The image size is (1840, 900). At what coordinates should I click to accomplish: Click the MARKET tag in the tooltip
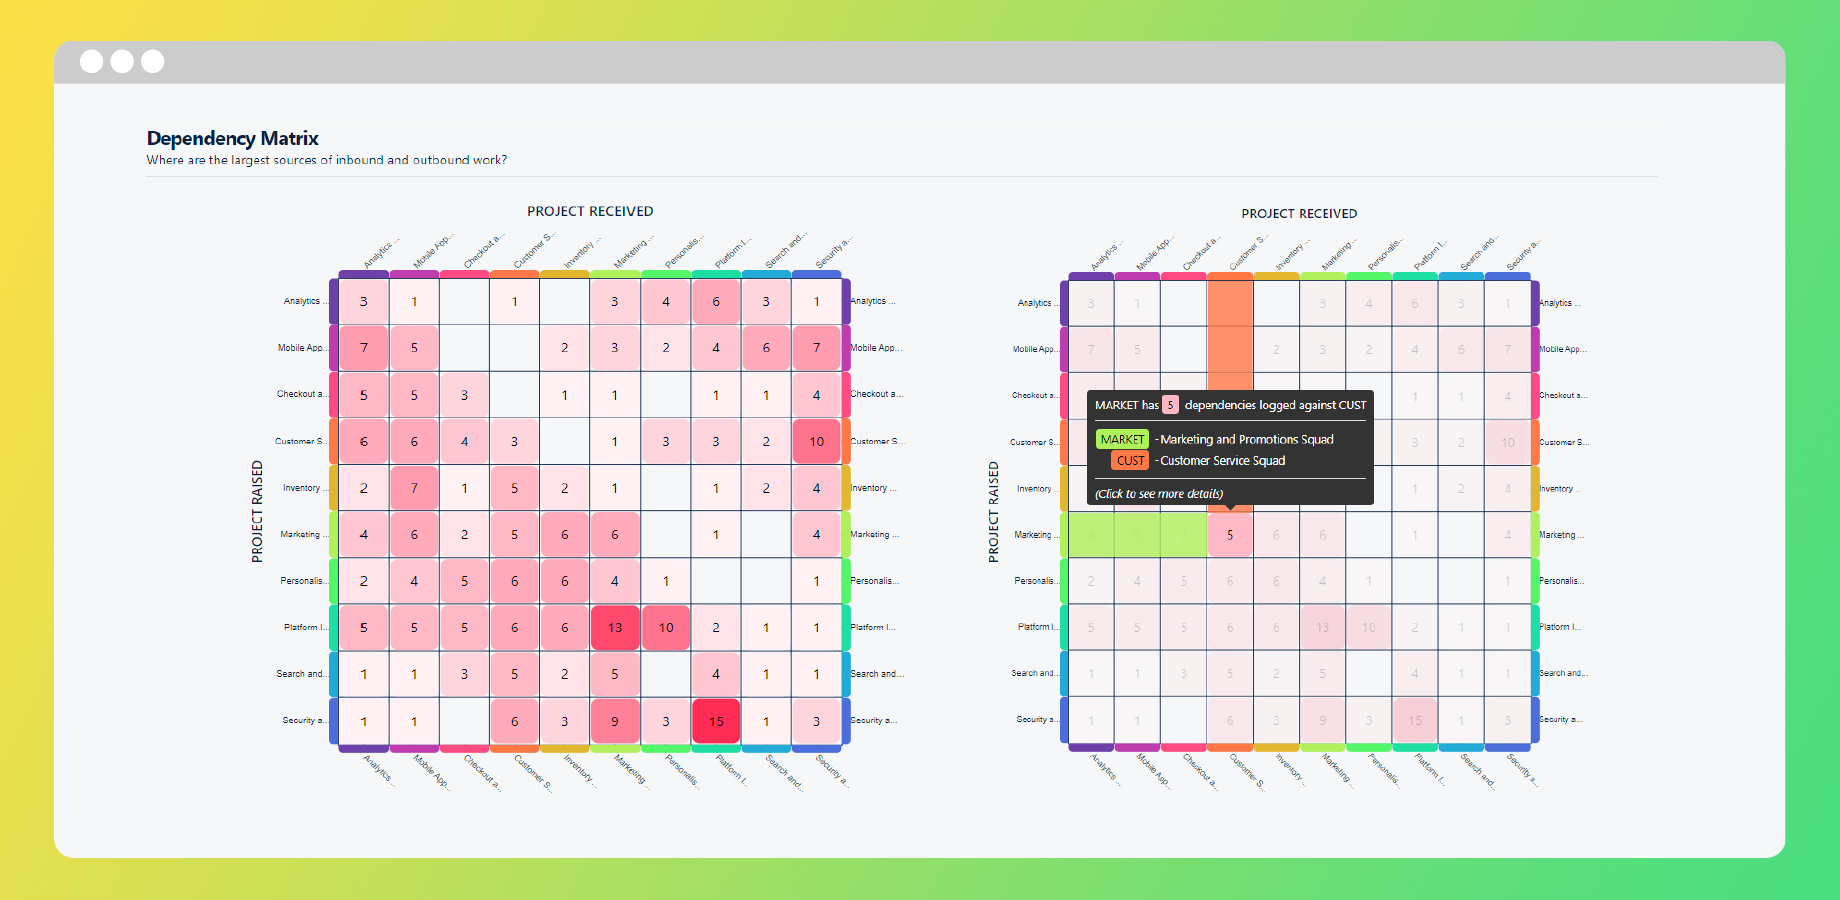point(1122,439)
